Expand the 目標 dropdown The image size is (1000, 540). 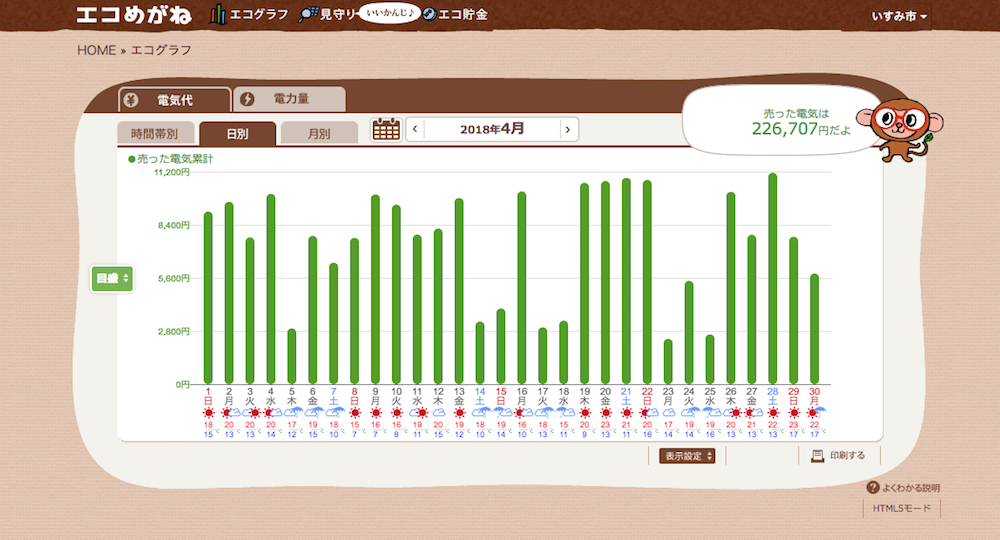click(112, 279)
